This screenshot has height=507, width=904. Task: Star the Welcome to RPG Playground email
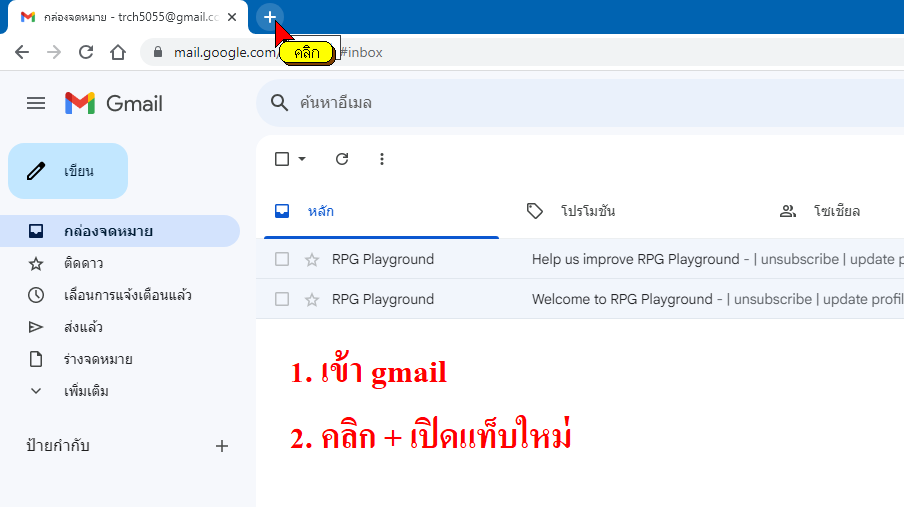pos(312,299)
